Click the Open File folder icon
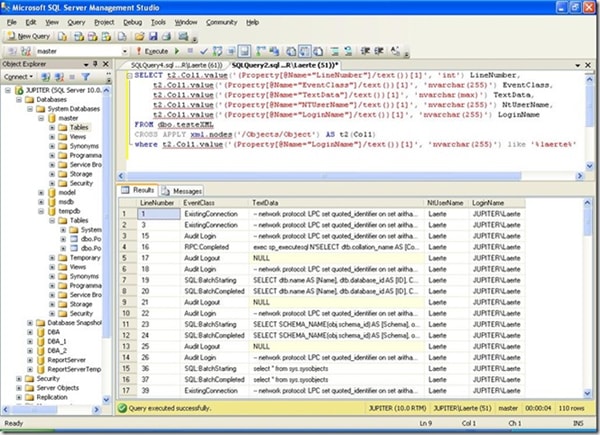The height and width of the screenshot is (435, 600). coord(139,36)
